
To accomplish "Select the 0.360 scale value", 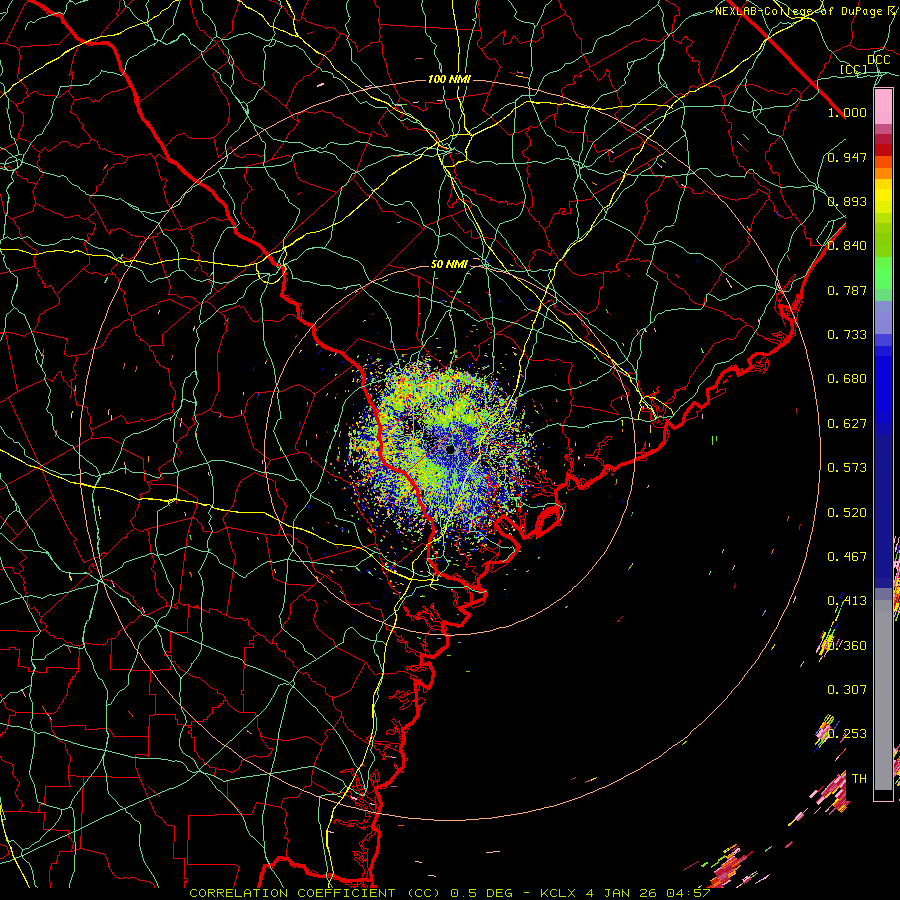I will pos(847,645).
